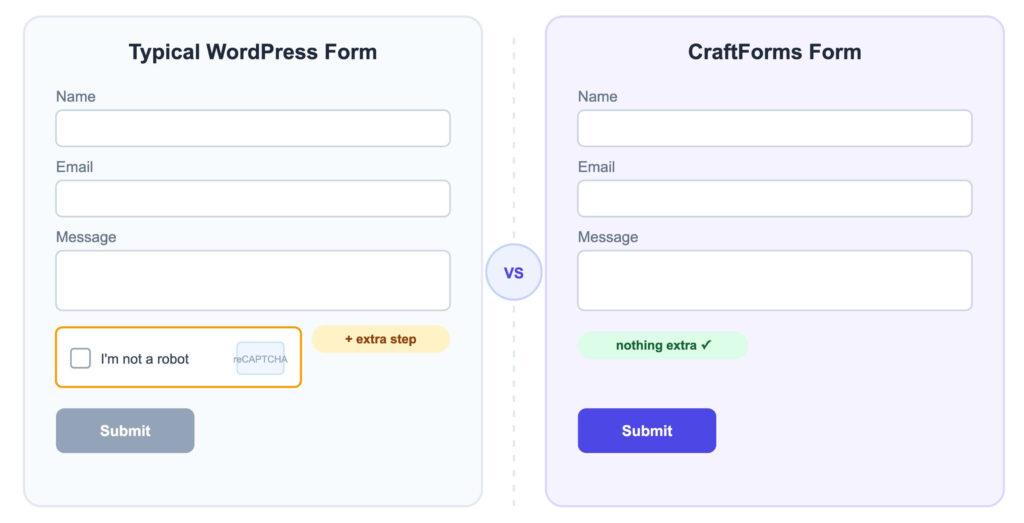
Task: Click the + extra step badge
Action: [381, 340]
